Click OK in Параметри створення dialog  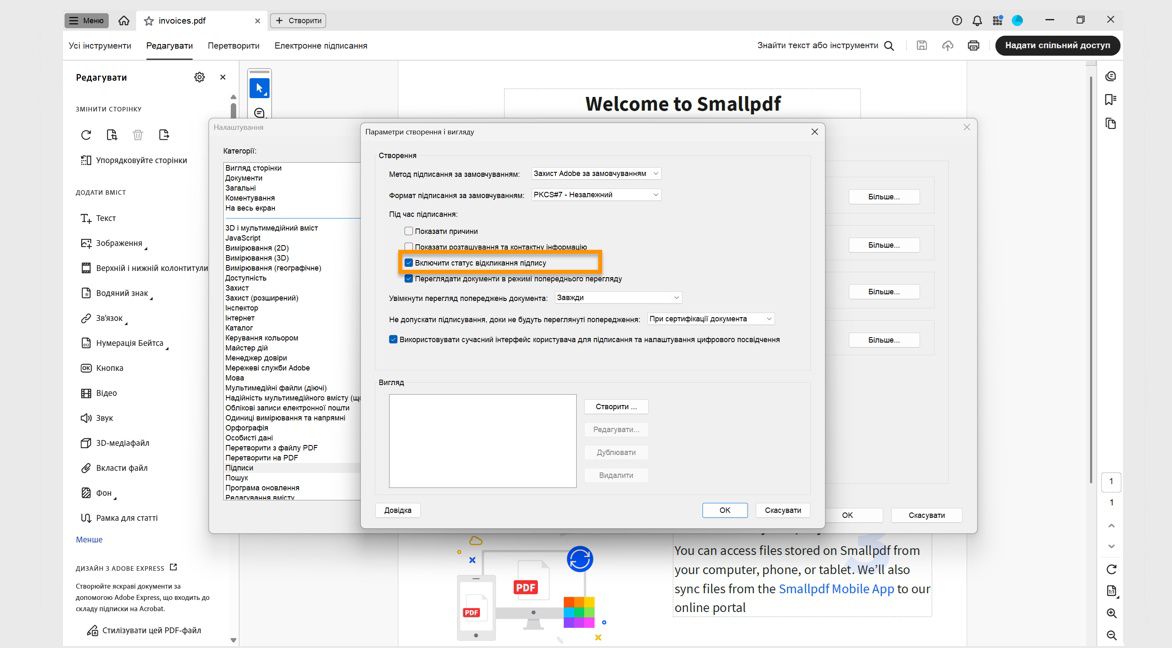coord(724,510)
